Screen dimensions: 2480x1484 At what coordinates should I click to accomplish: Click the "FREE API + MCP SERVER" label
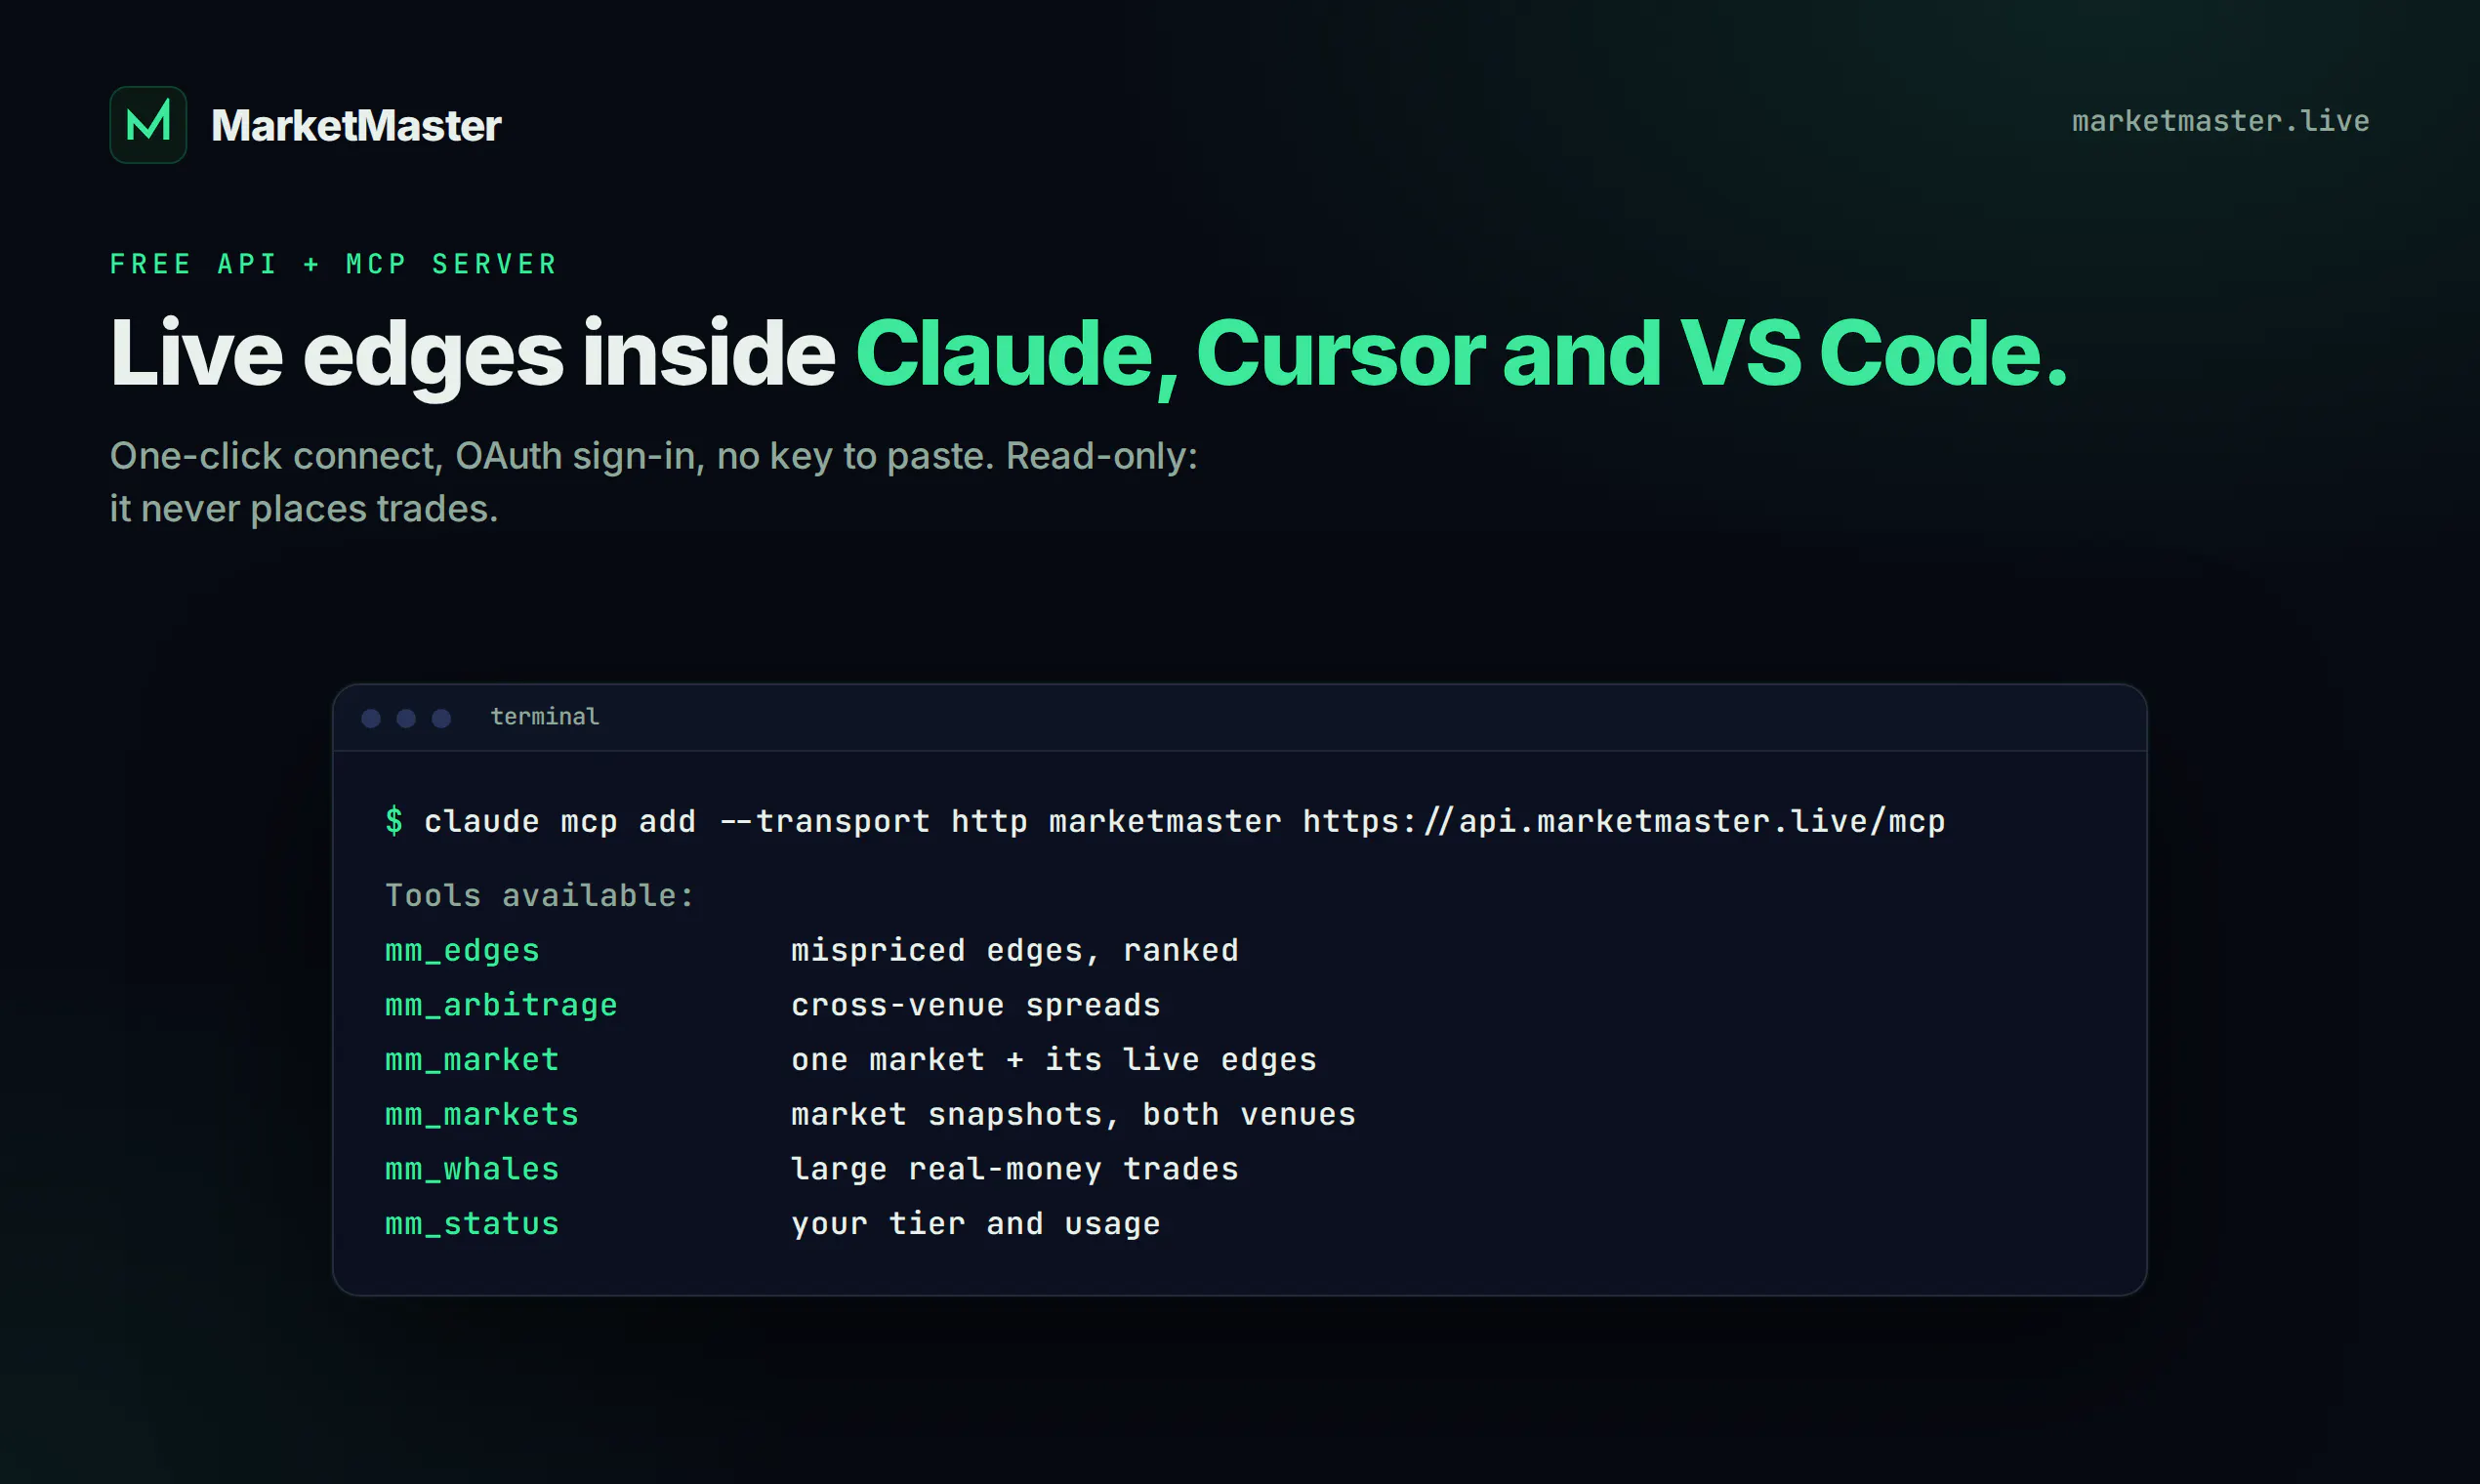pyautogui.click(x=333, y=264)
